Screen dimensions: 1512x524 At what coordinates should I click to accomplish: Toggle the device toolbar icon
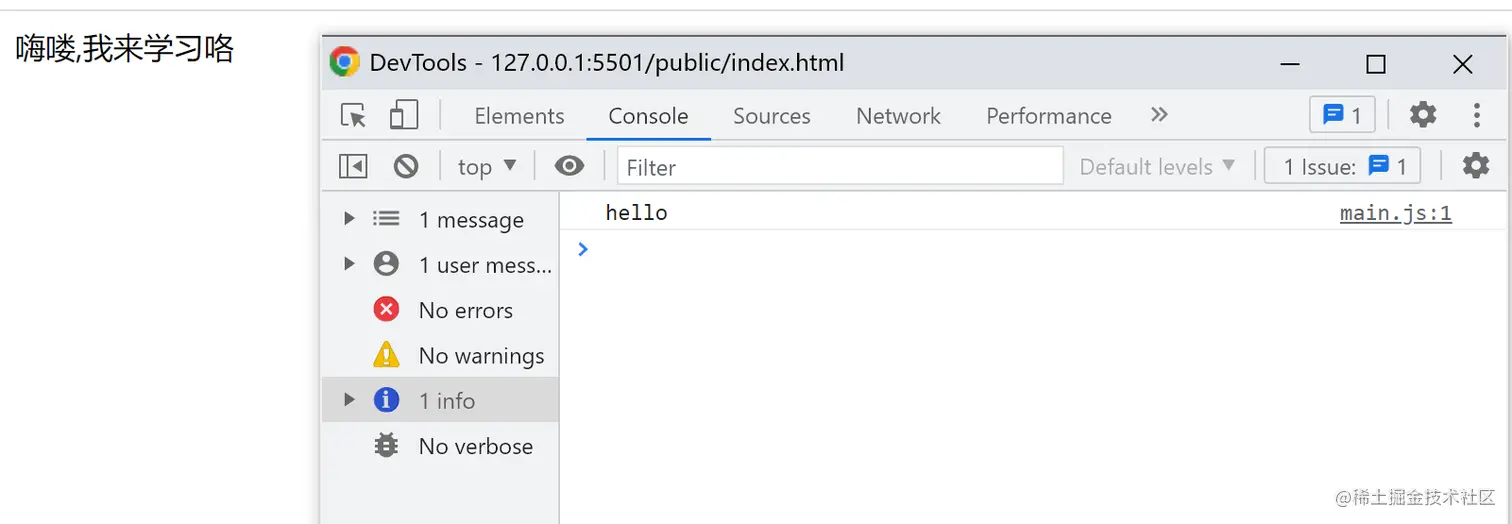404,116
